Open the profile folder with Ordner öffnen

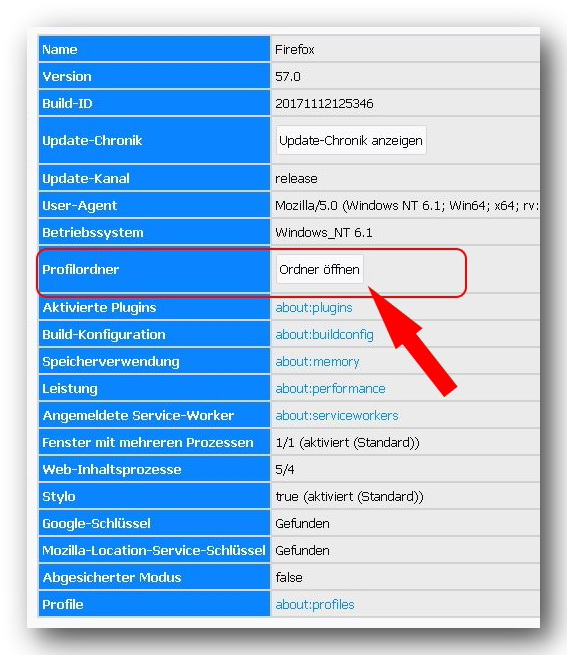pyautogui.click(x=320, y=269)
